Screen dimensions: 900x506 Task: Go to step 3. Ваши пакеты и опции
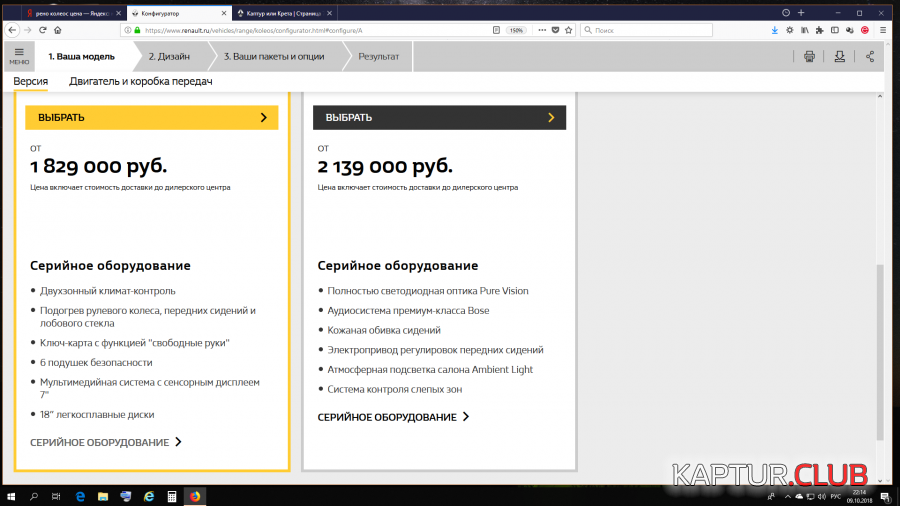click(x=274, y=56)
